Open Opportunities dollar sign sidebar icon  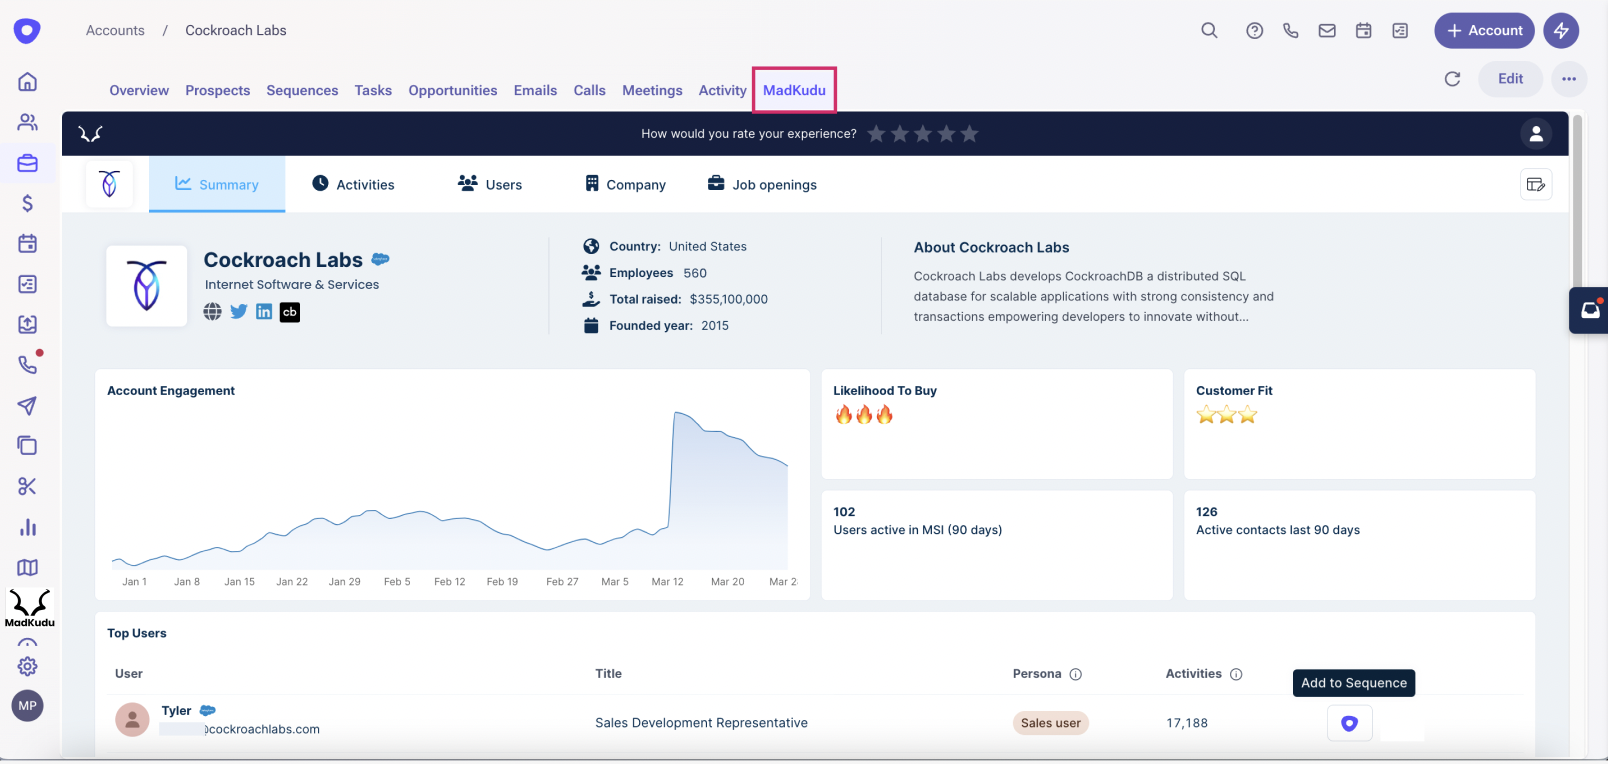click(28, 203)
